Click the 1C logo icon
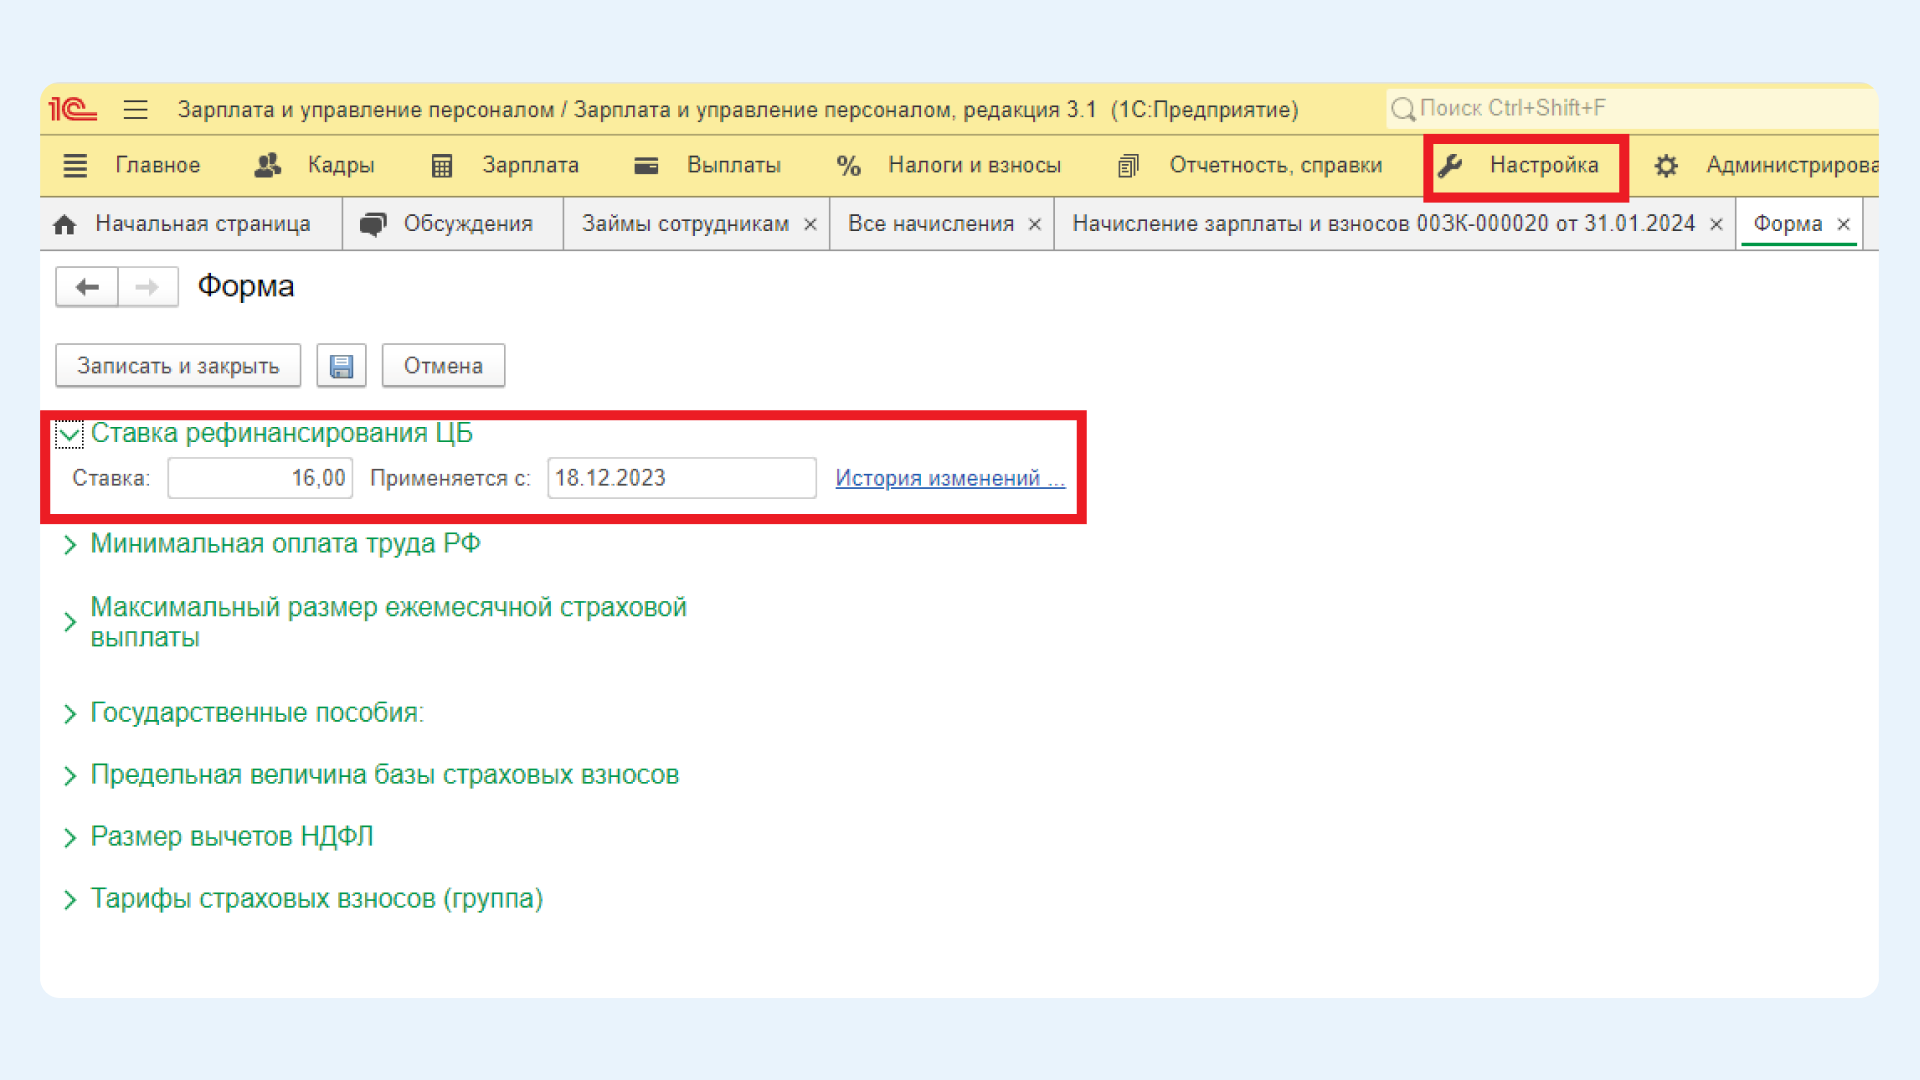The image size is (1920, 1080). (x=73, y=109)
